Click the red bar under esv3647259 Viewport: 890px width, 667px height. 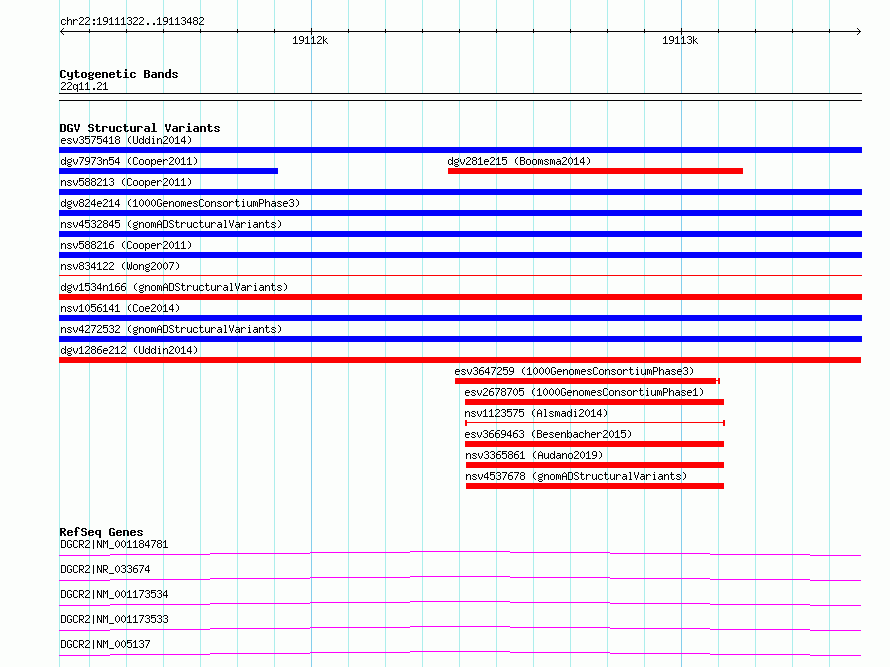click(x=587, y=381)
